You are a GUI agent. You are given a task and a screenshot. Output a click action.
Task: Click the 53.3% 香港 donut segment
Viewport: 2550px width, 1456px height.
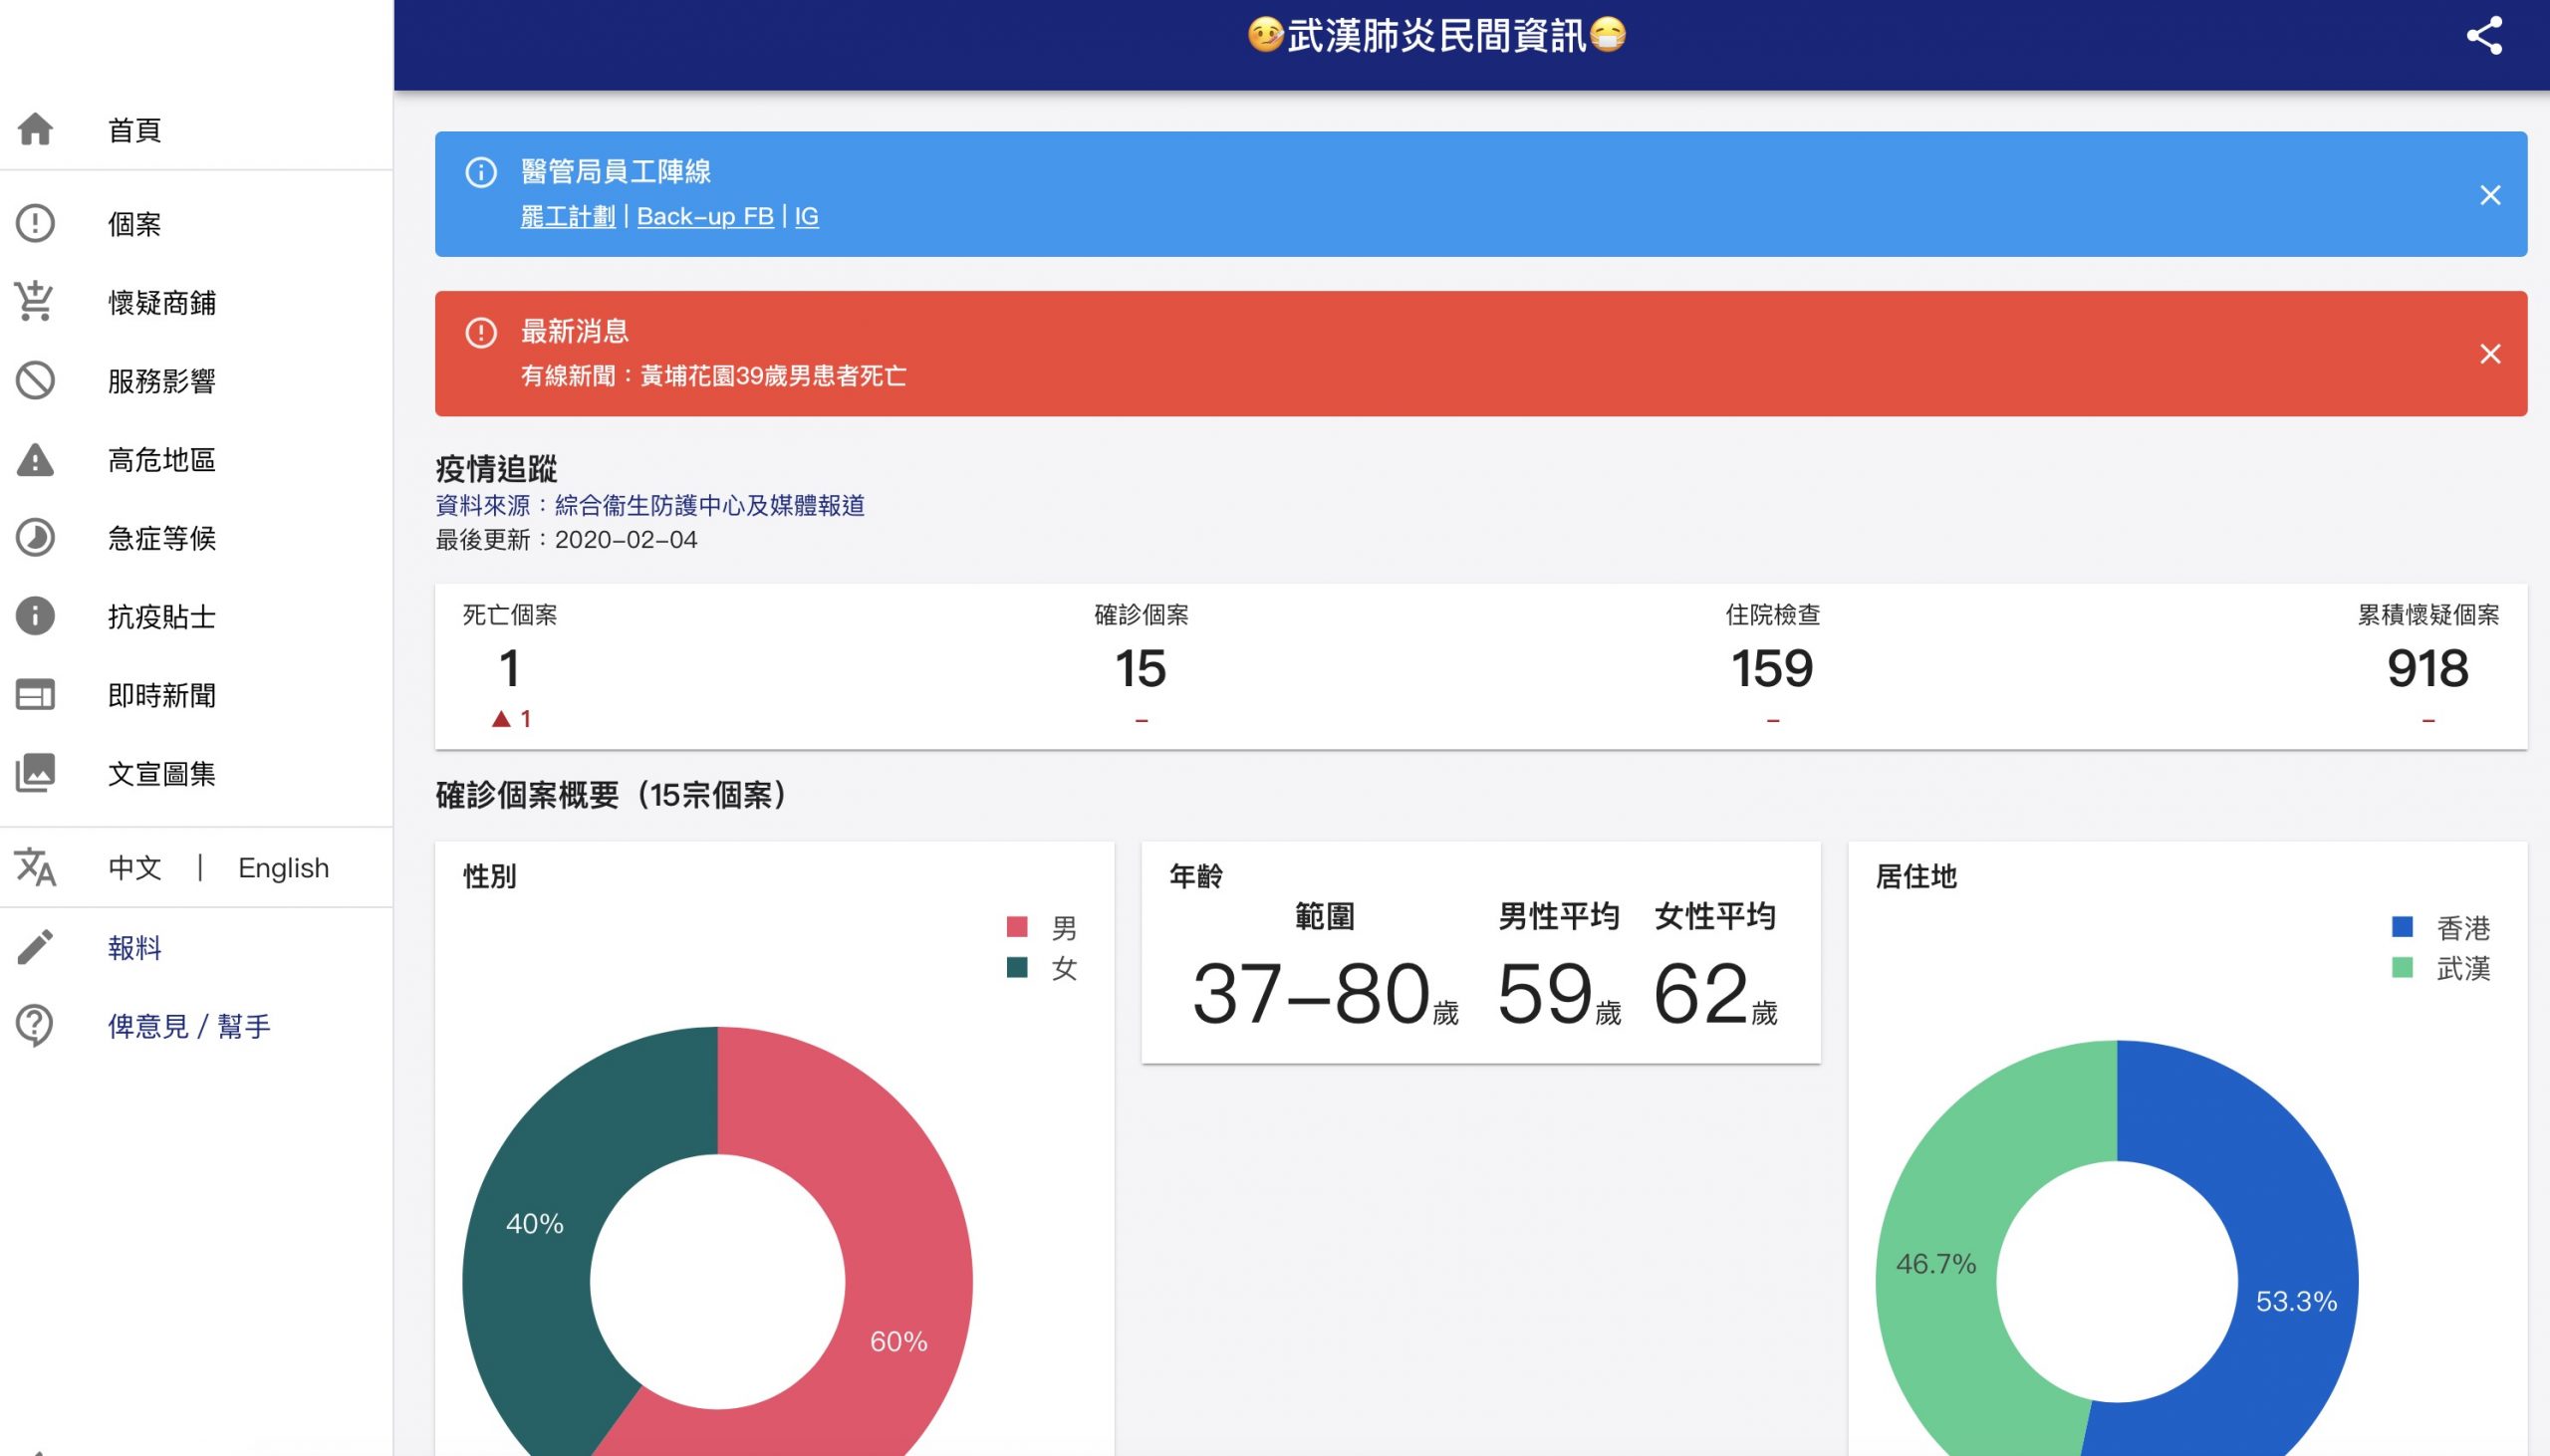[2296, 1300]
